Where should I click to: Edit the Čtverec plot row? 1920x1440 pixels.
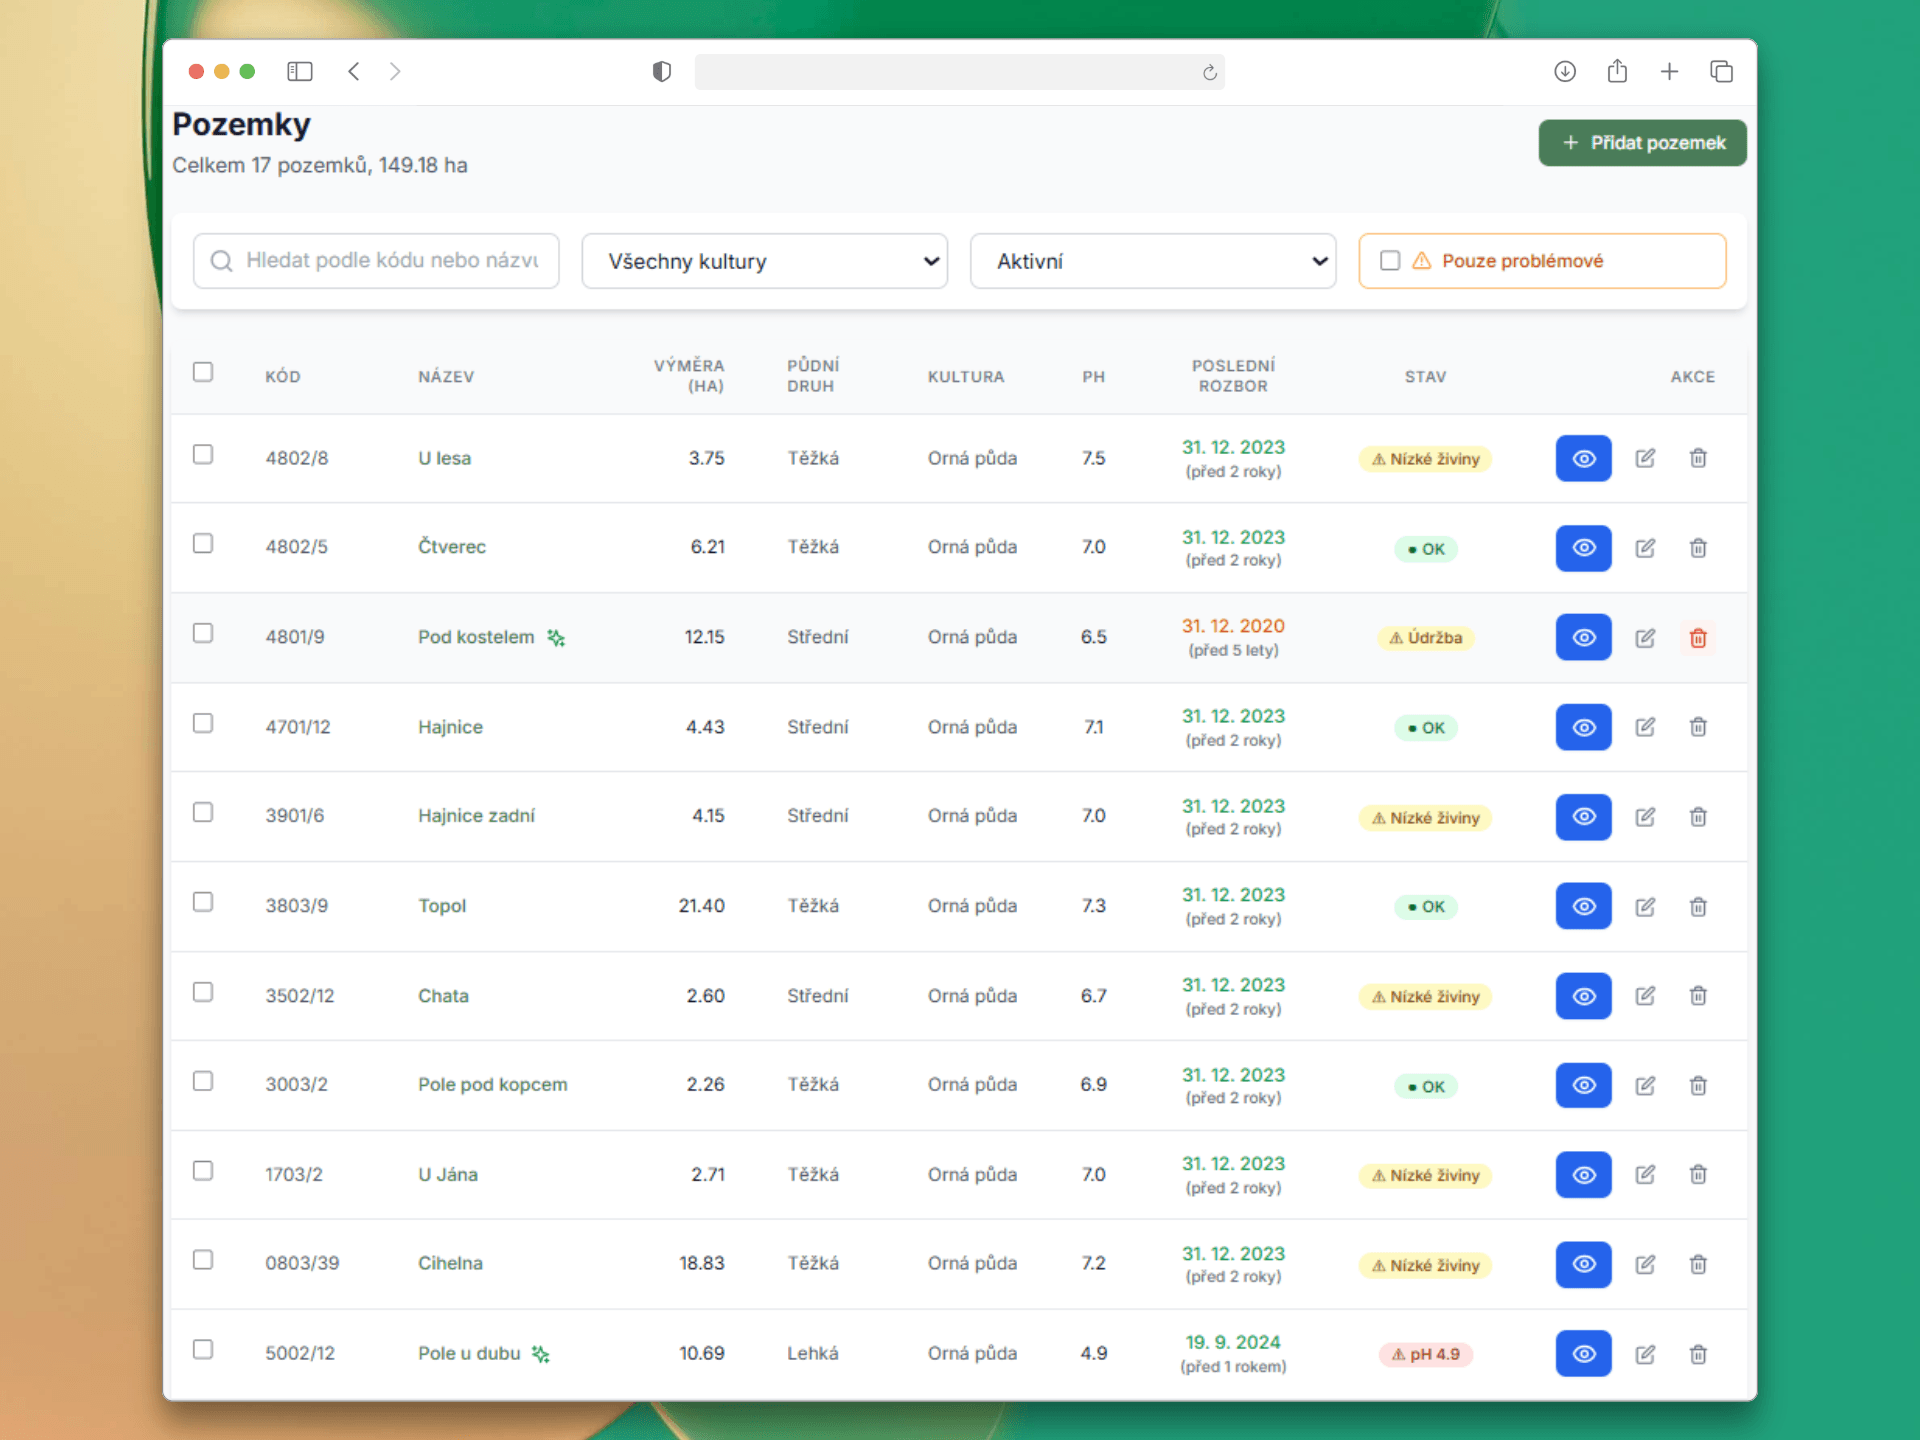tap(1645, 548)
